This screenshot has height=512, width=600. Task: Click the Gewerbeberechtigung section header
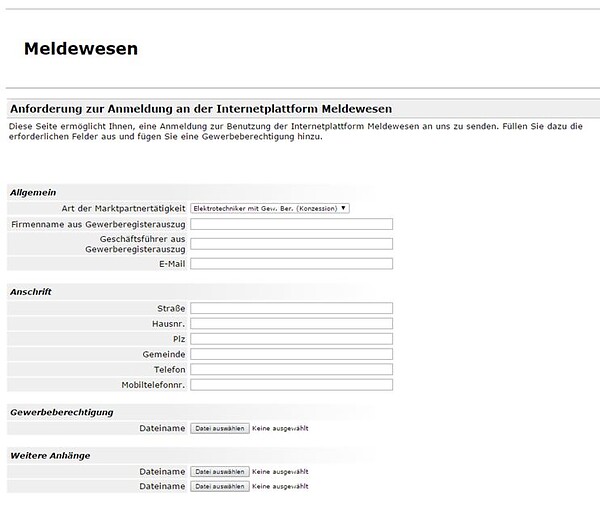pyautogui.click(x=62, y=413)
